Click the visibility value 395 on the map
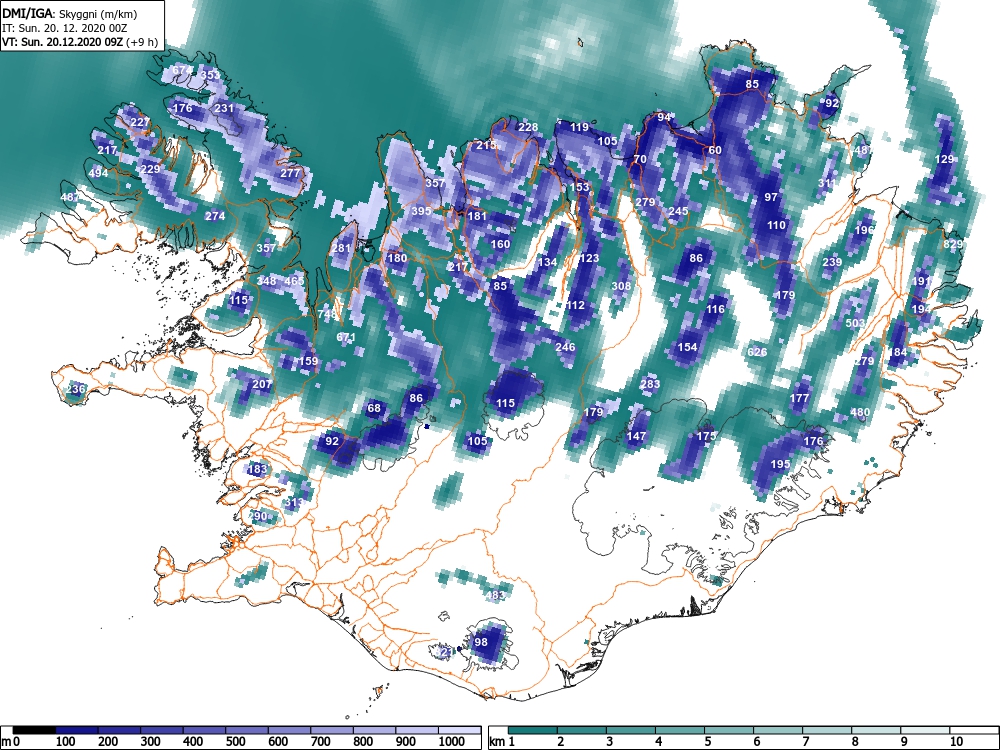 tap(421, 211)
